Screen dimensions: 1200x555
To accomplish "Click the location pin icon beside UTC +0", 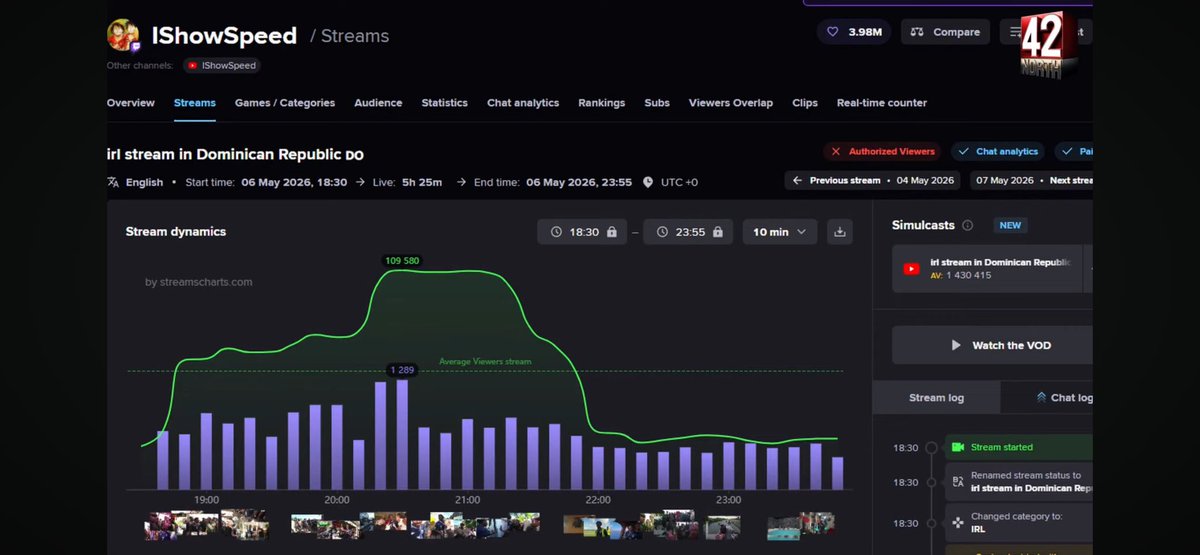I will pyautogui.click(x=648, y=183).
